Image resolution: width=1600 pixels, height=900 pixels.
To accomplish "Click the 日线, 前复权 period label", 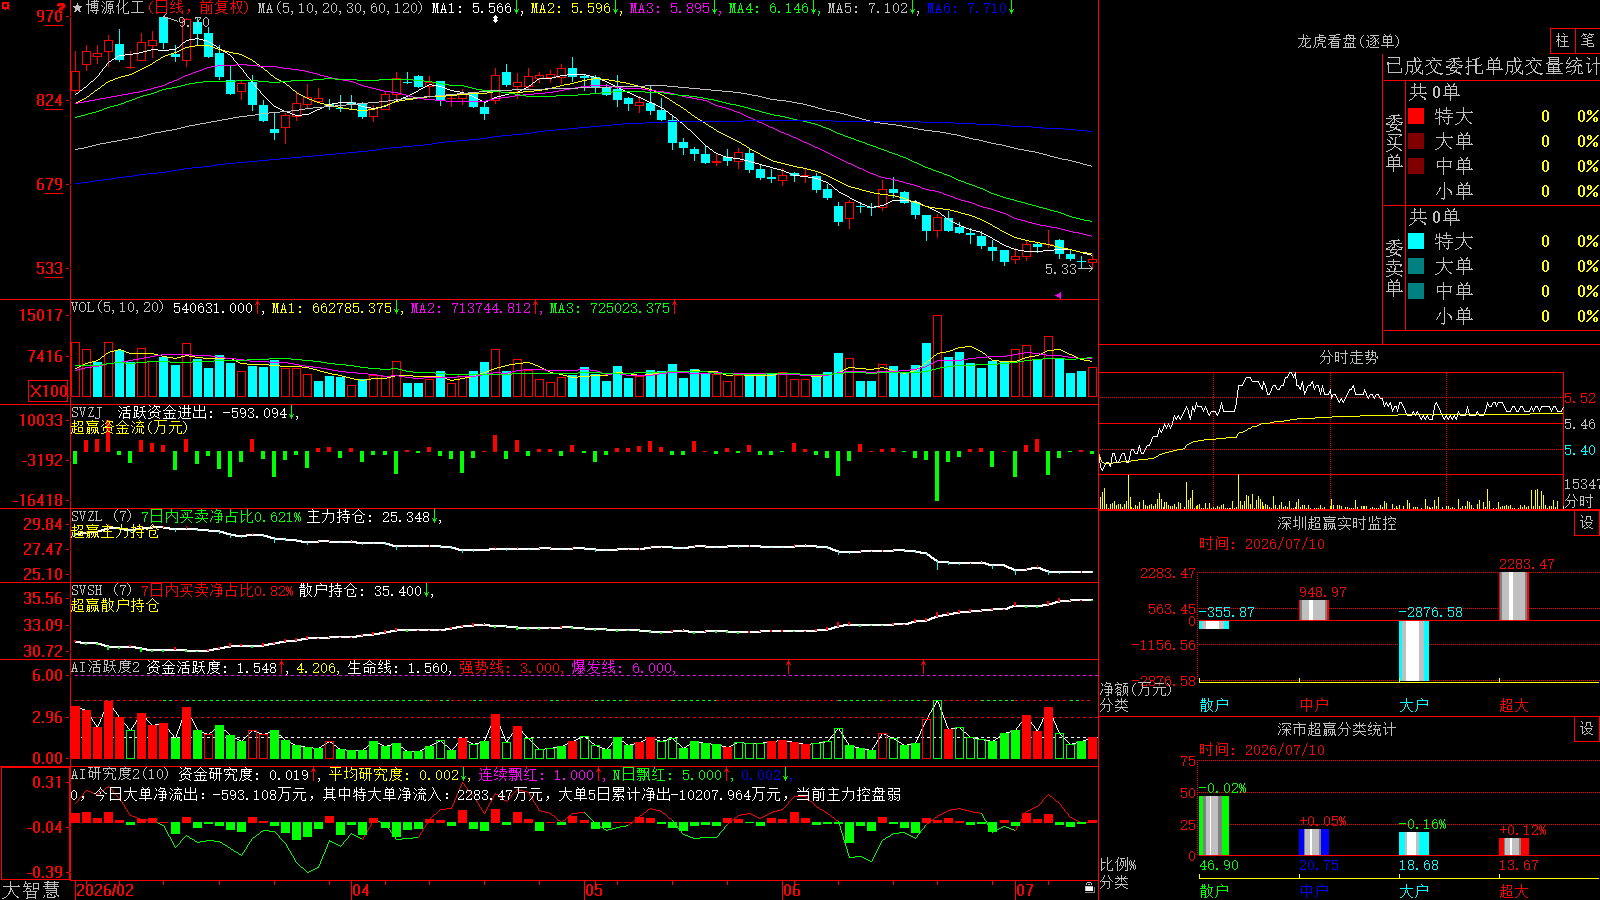I will (201, 8).
